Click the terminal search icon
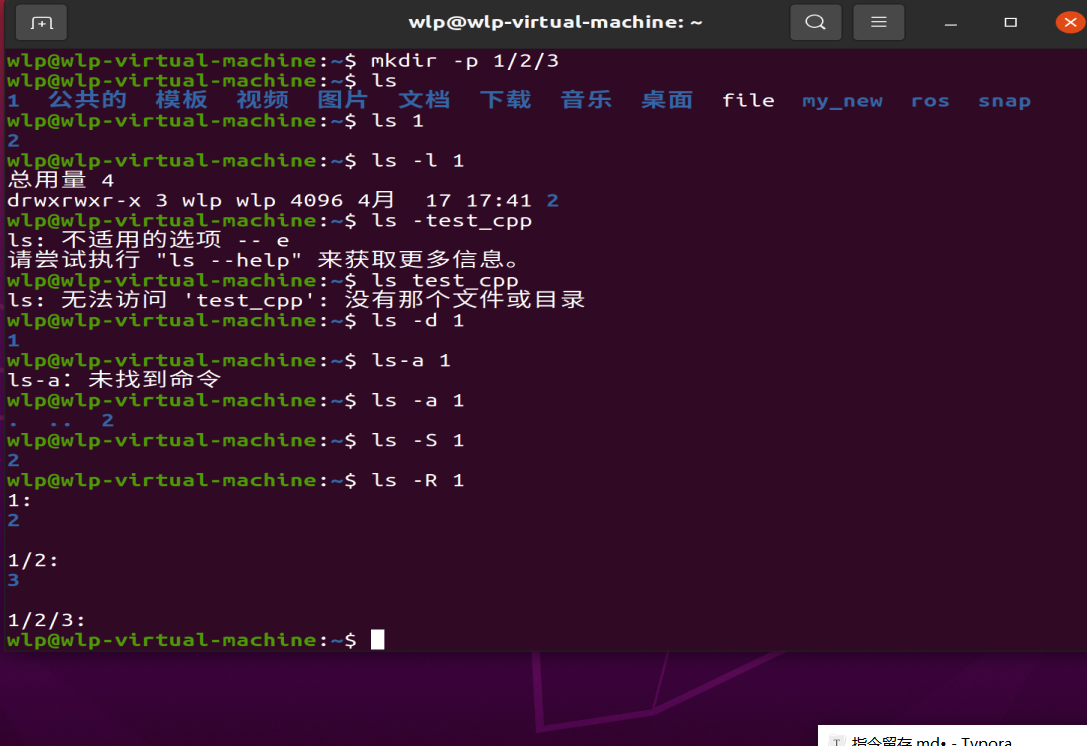 coord(815,22)
